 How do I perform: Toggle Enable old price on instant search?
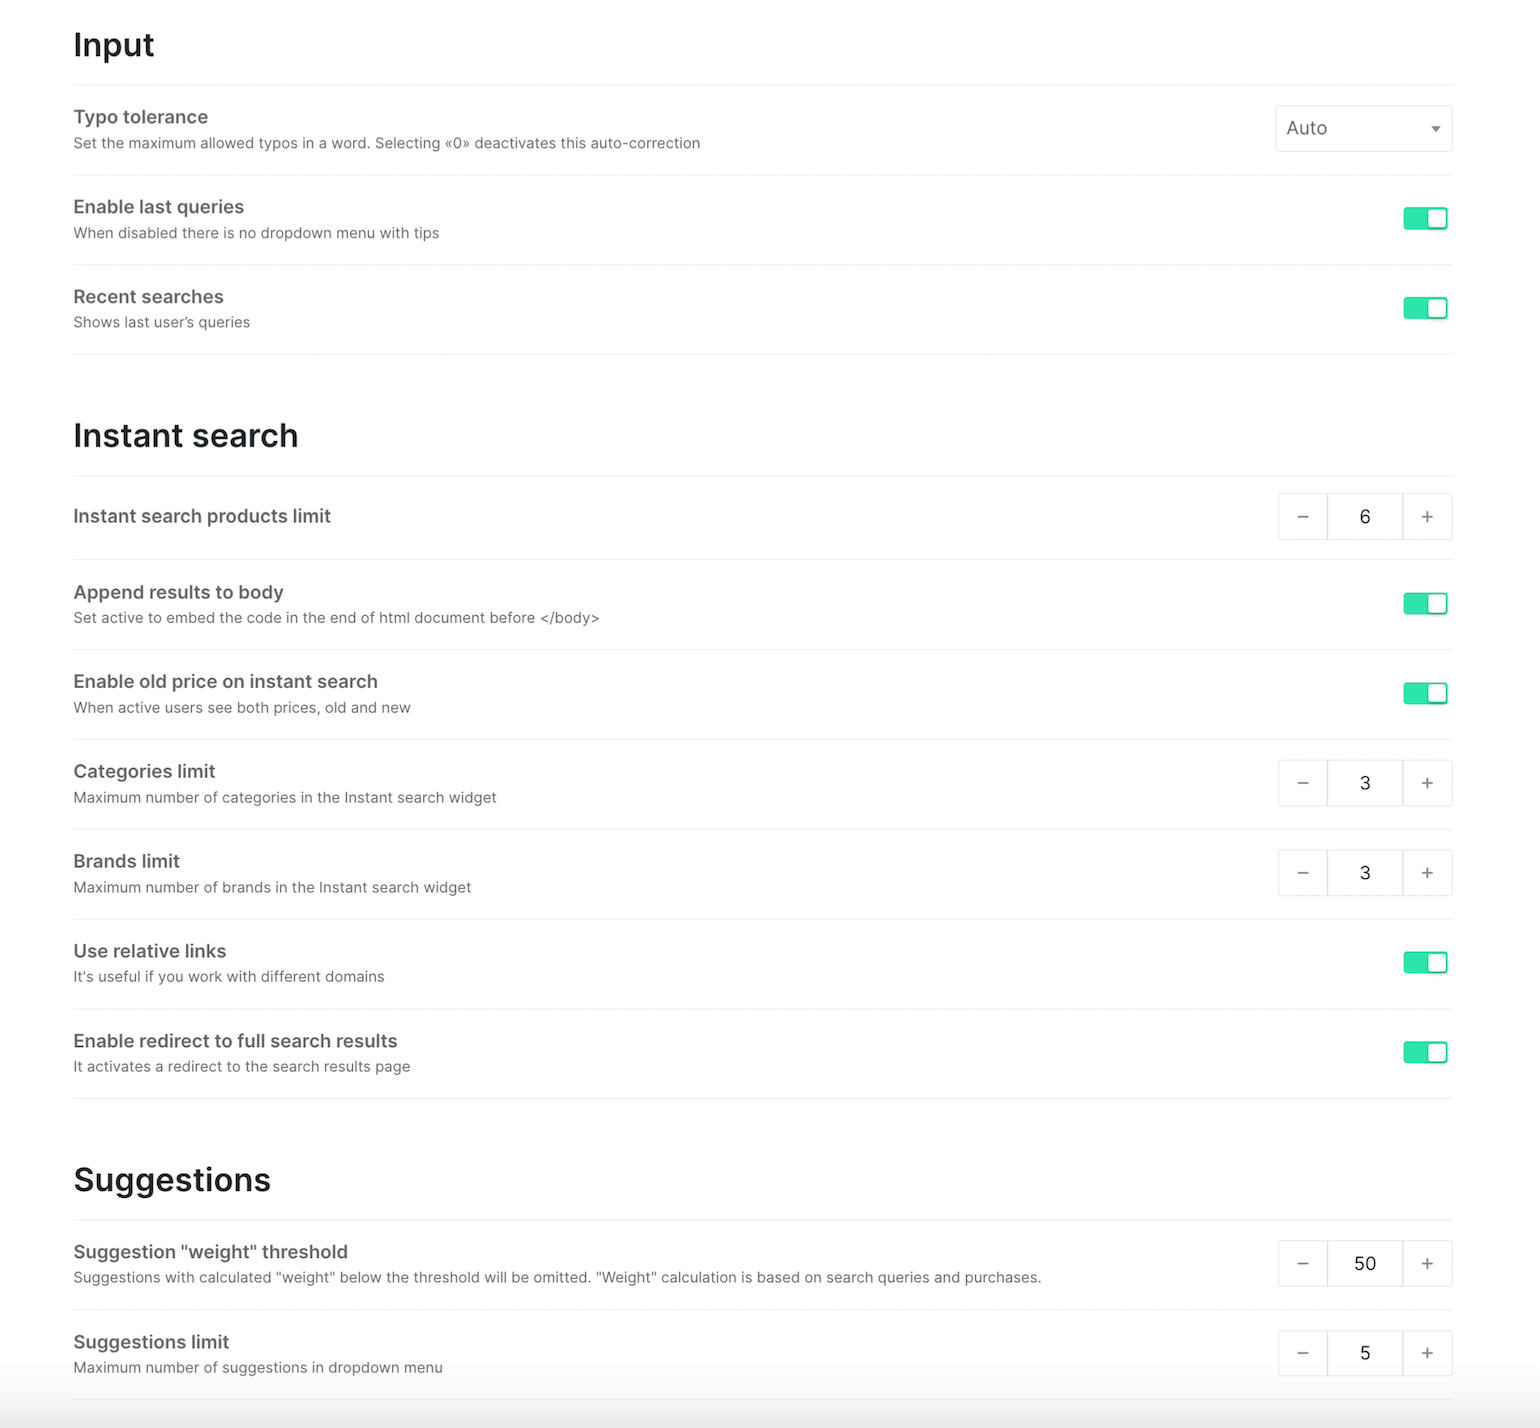tap(1425, 693)
